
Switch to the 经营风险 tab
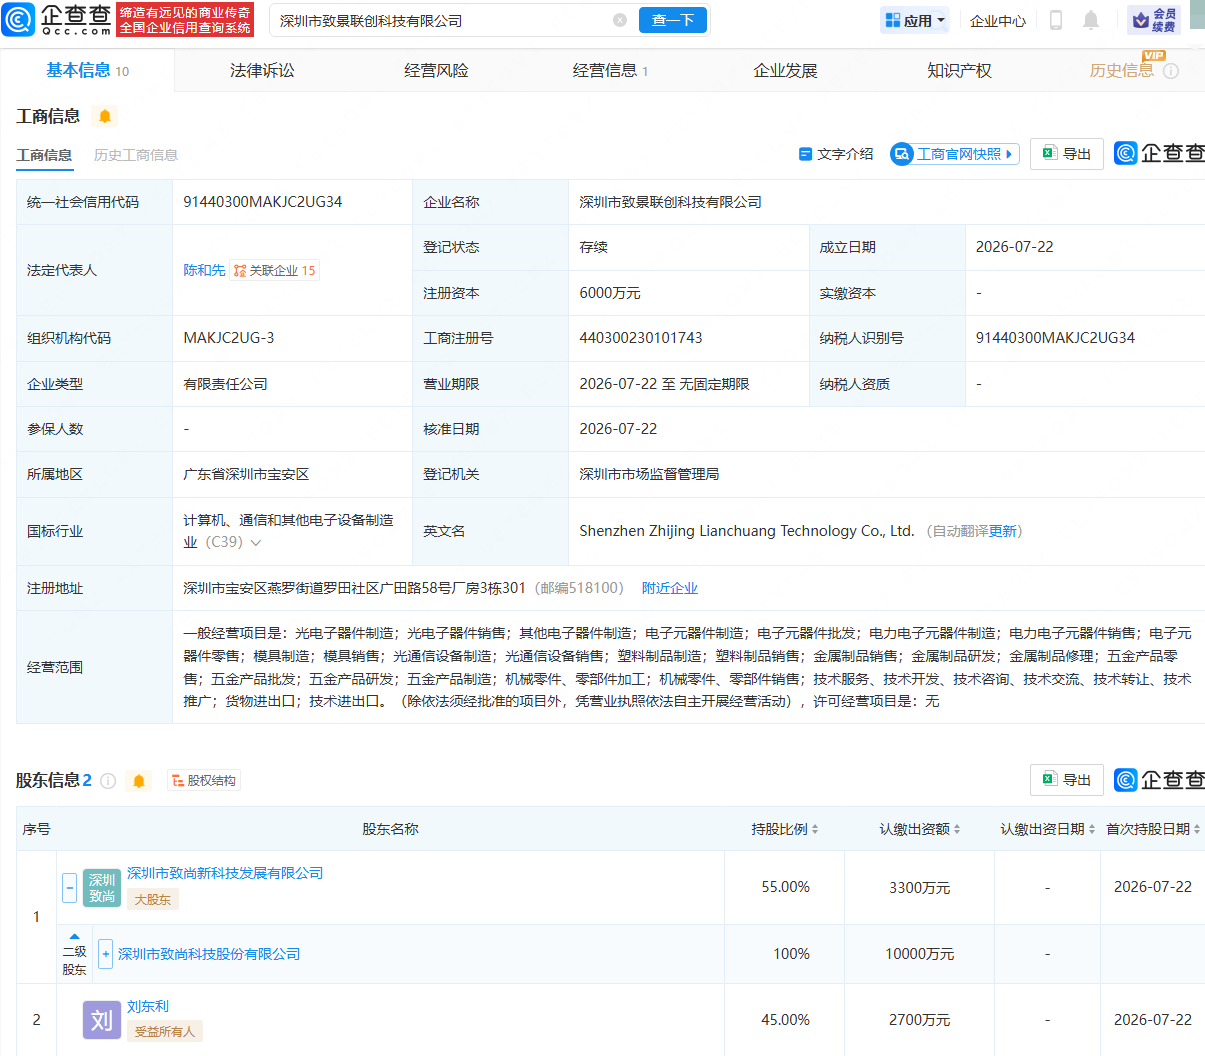pyautogui.click(x=436, y=70)
